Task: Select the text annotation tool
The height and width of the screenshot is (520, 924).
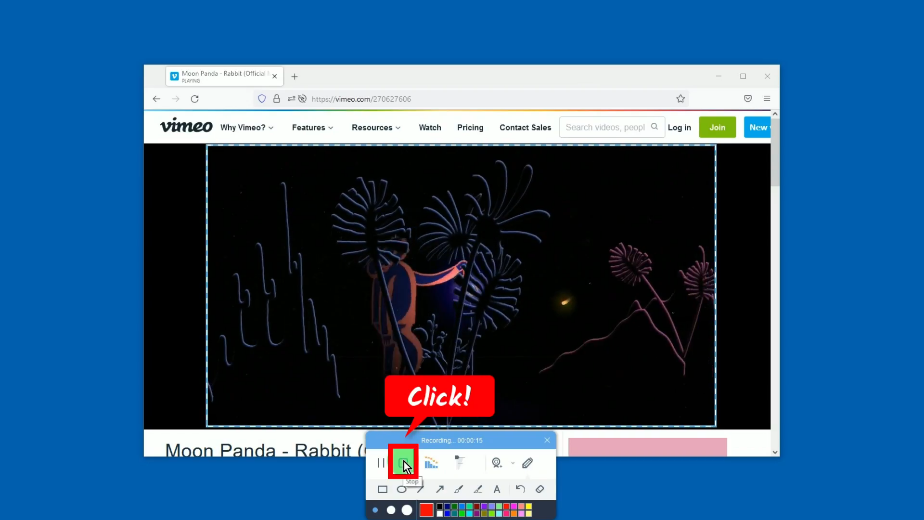Action: (x=497, y=489)
